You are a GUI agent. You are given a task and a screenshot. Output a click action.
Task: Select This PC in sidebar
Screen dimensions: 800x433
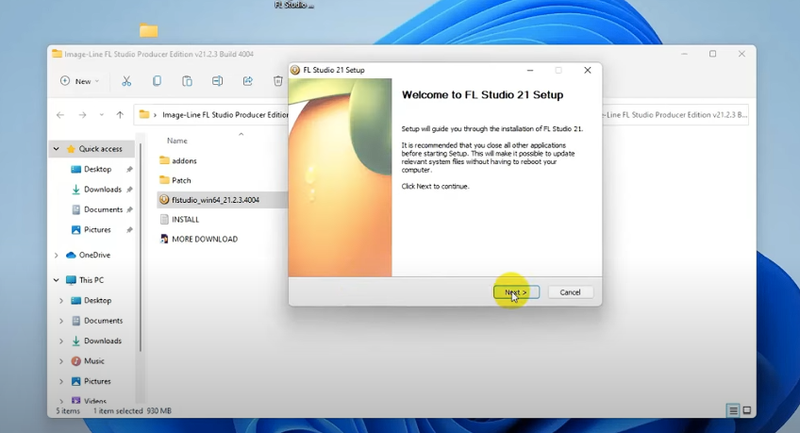[91, 280]
